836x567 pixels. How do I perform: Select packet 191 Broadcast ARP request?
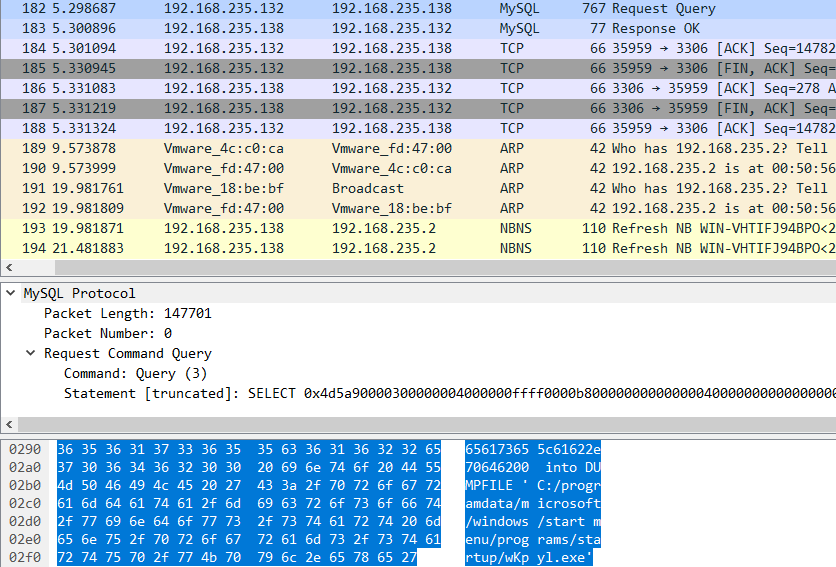pos(400,188)
